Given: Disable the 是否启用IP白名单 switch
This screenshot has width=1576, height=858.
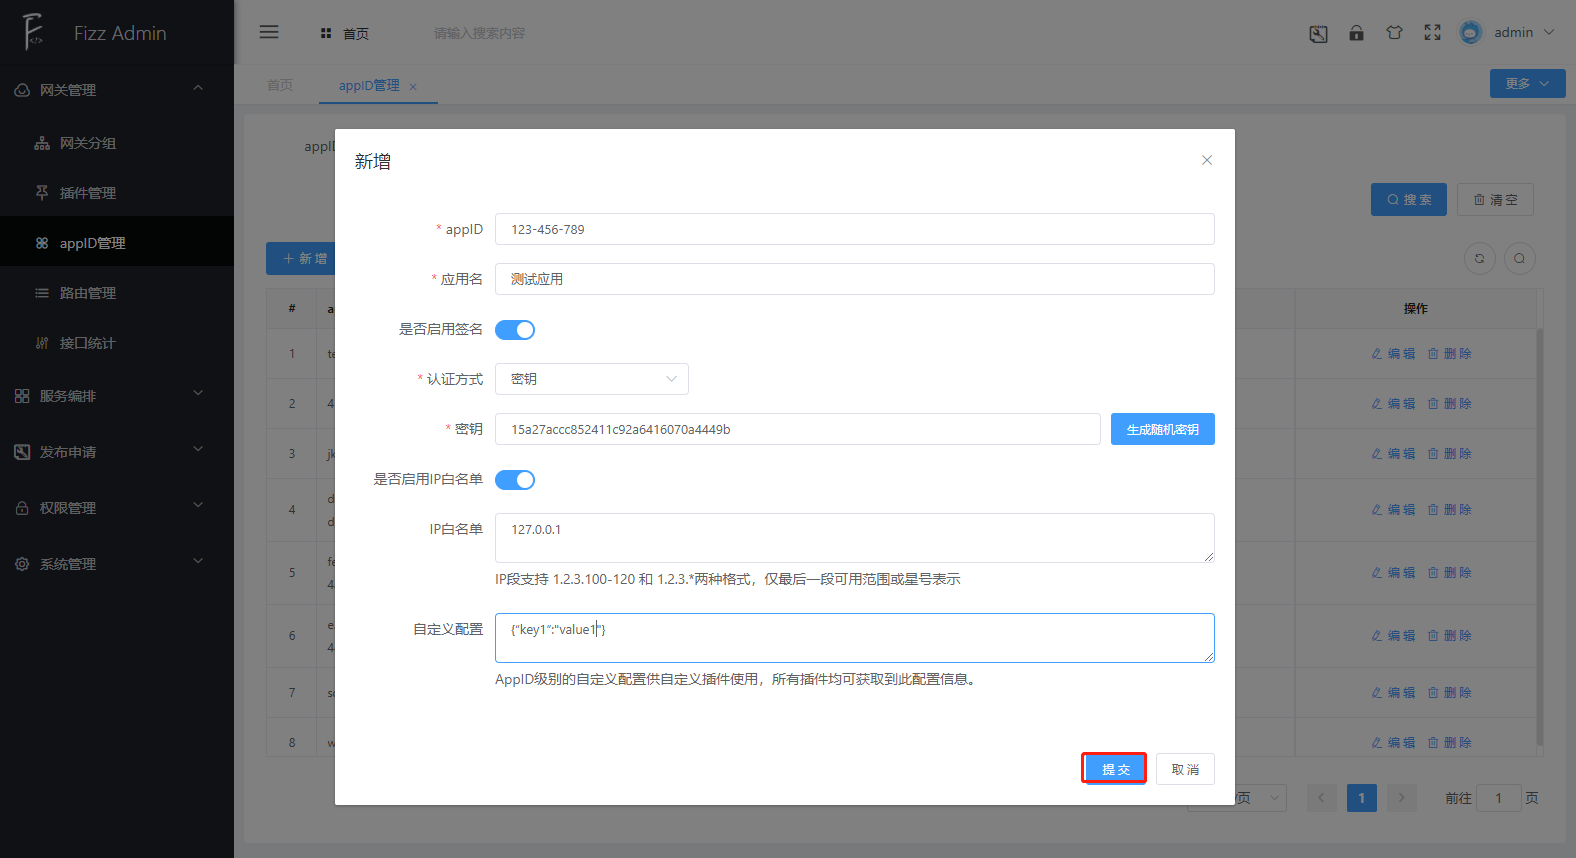Looking at the screenshot, I should point(515,480).
